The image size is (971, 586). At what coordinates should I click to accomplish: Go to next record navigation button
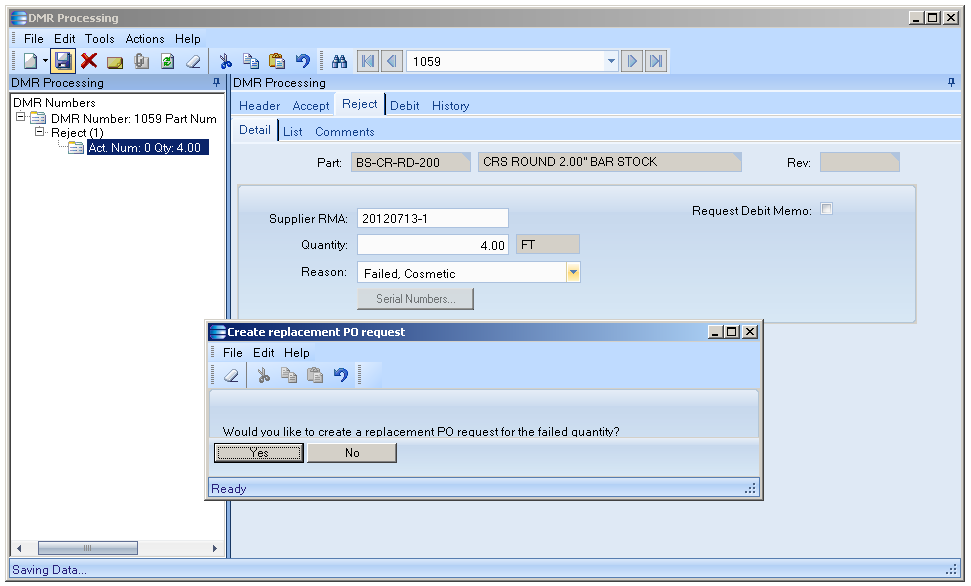coord(632,61)
